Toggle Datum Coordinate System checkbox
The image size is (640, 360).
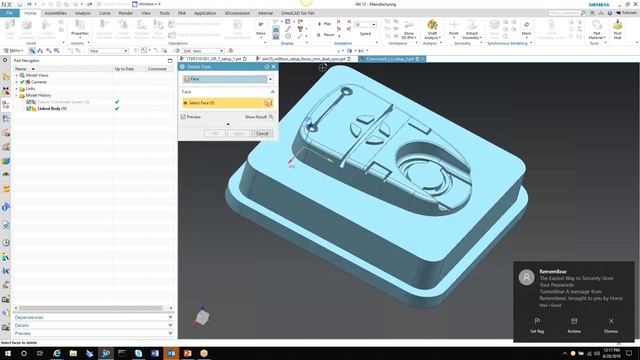coord(29,102)
